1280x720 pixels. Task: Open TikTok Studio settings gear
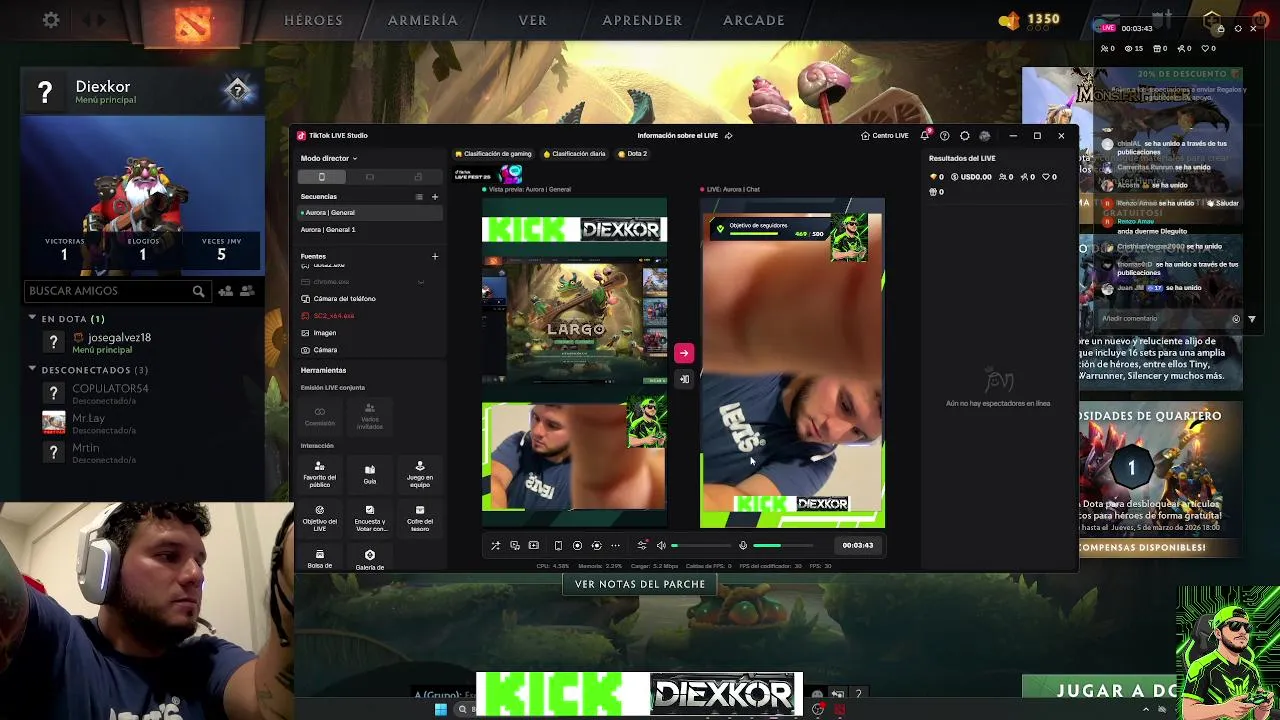coord(964,136)
